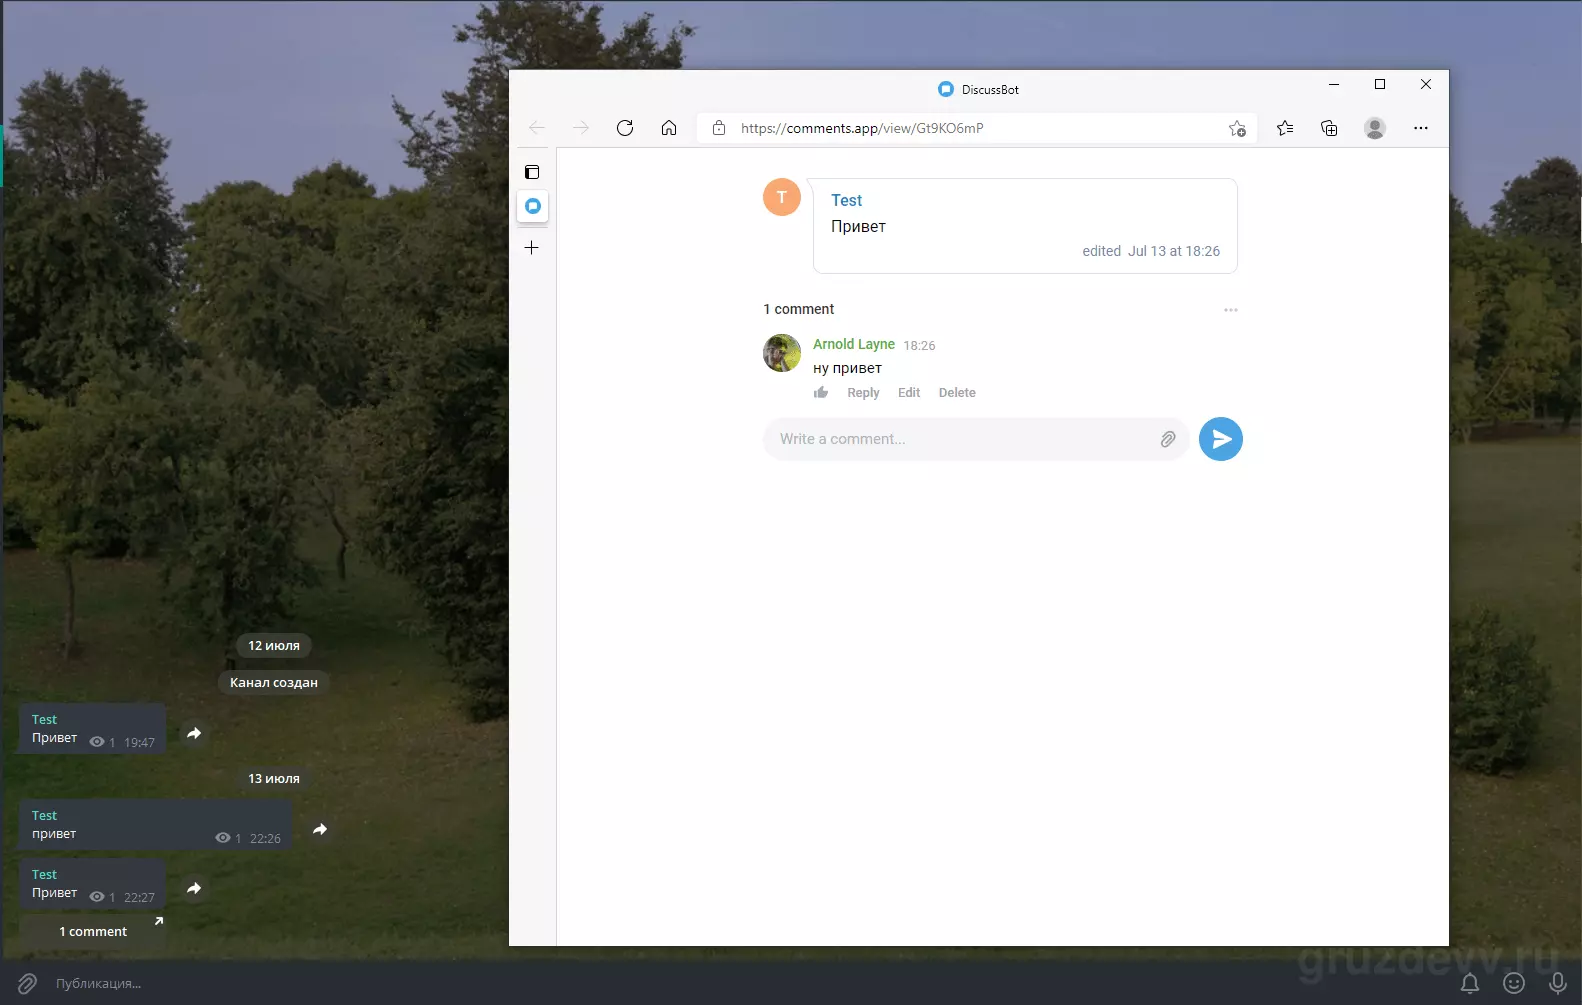The height and width of the screenshot is (1005, 1582).
Task: Reload the DiscussBot page
Action: pyautogui.click(x=625, y=128)
